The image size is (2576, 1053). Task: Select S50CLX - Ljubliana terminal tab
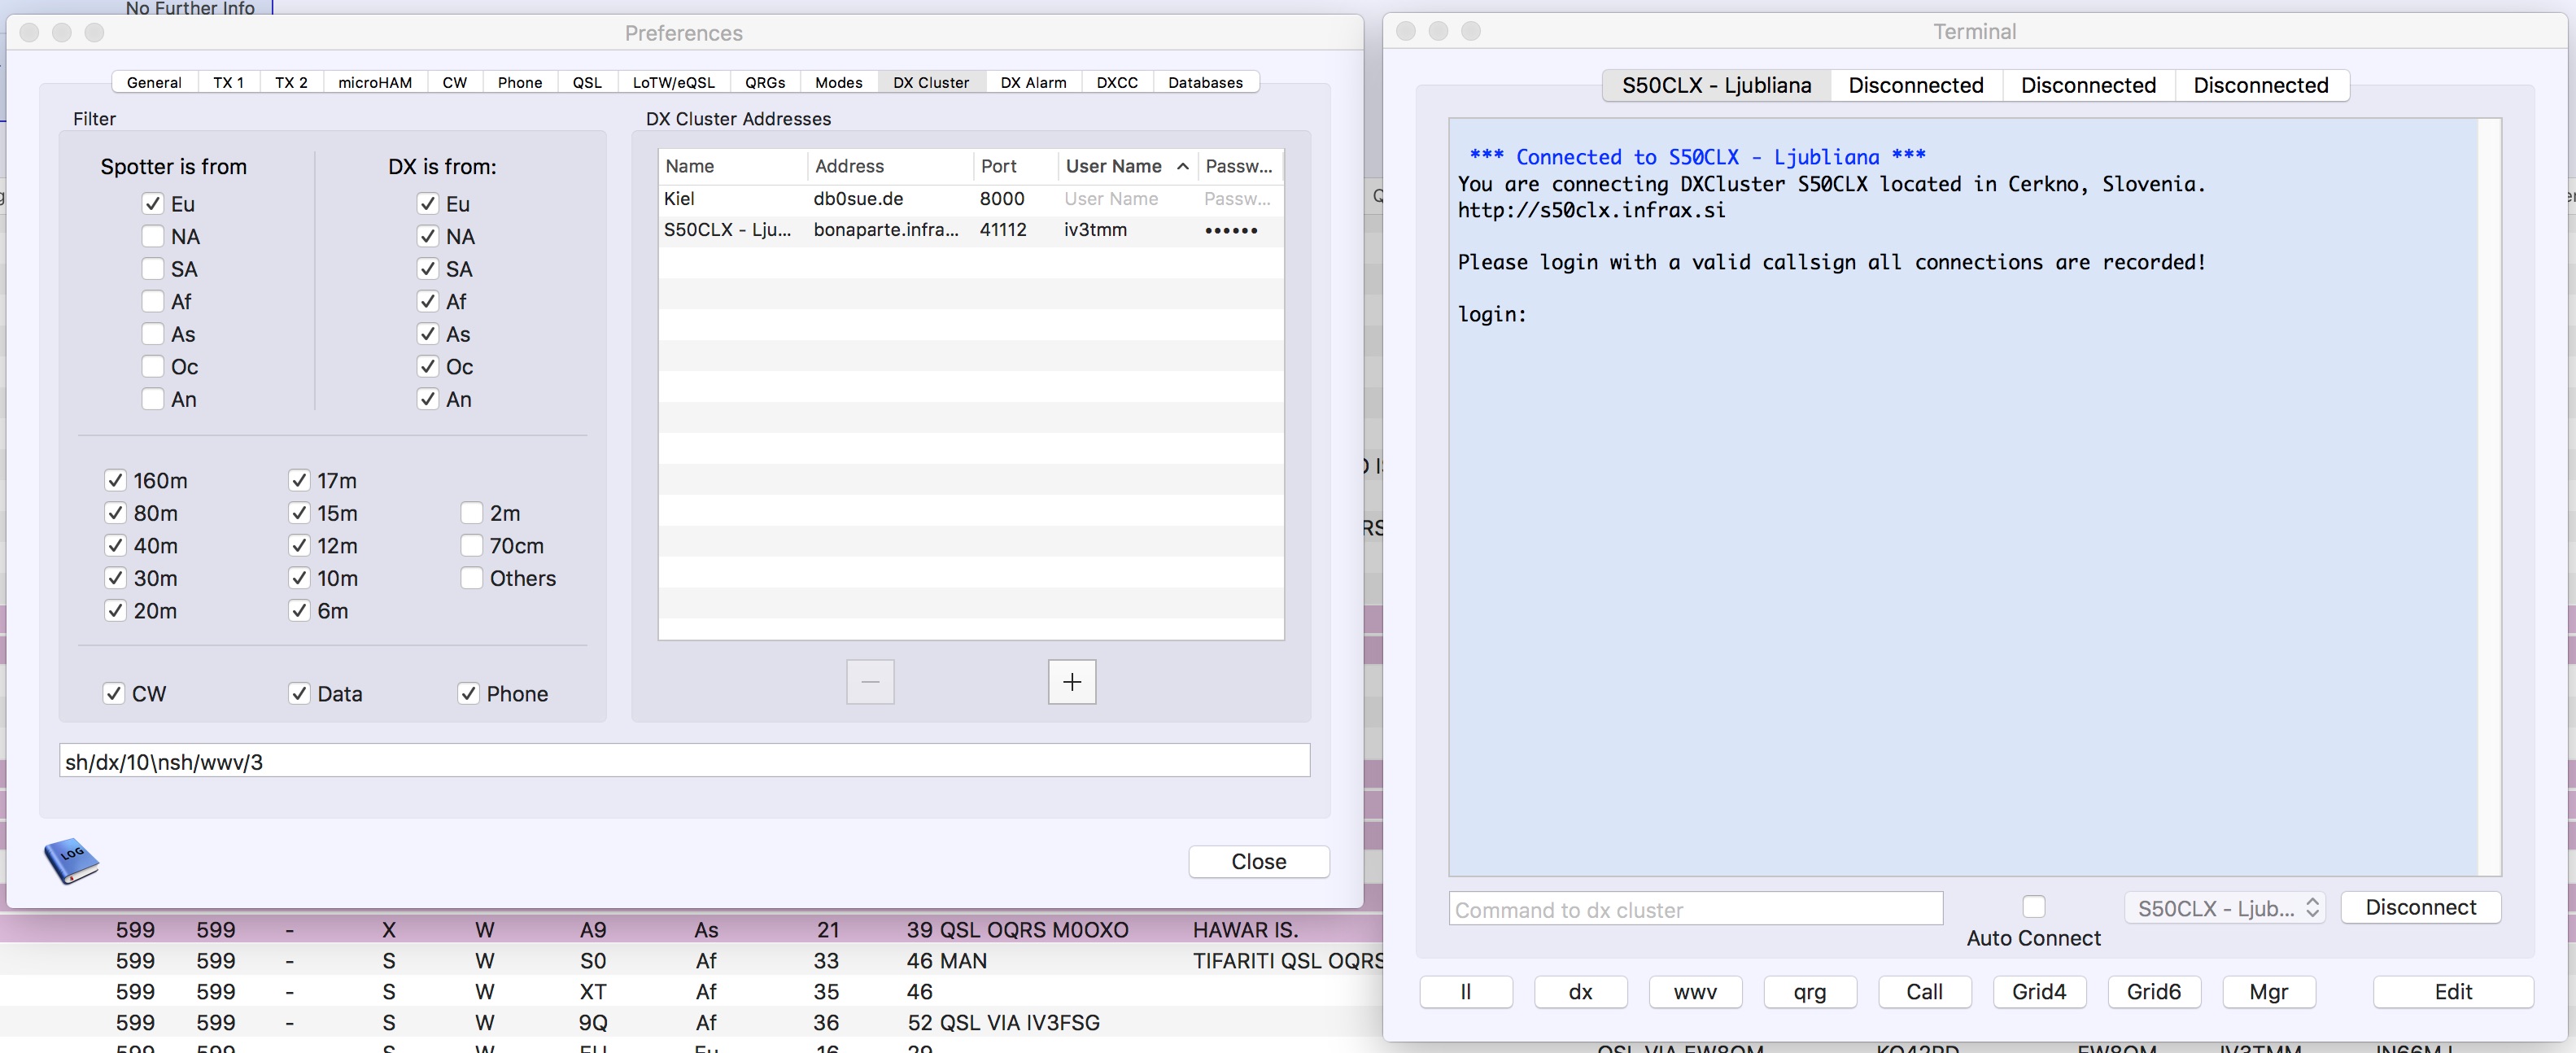[x=1716, y=85]
